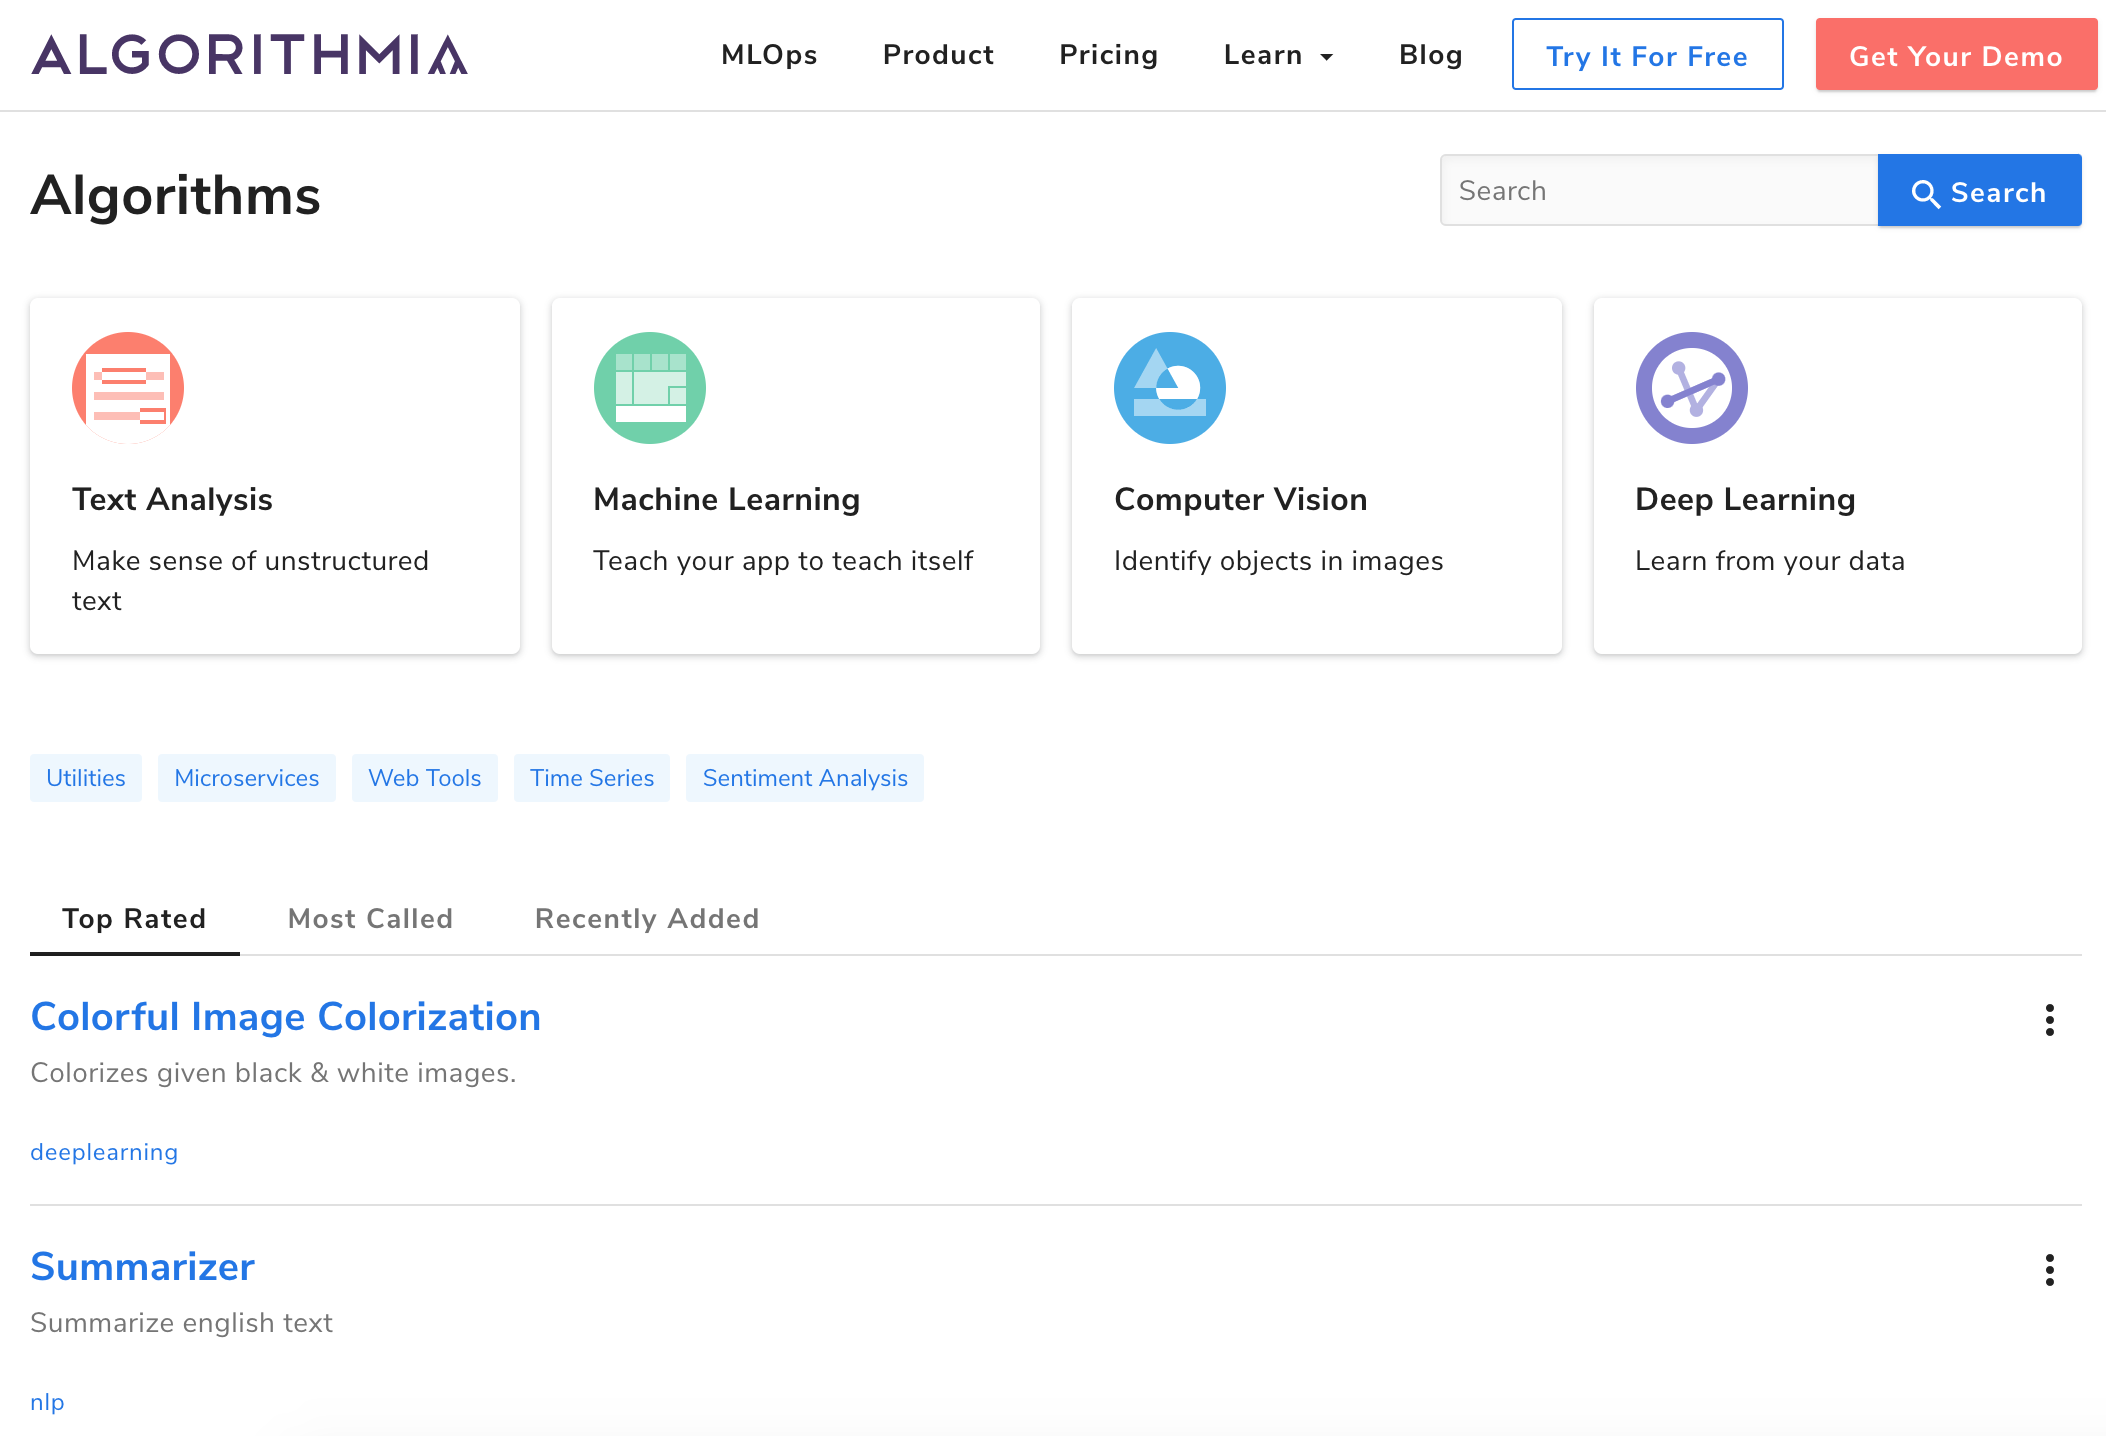
Task: Click 'Make sense of unstructured text' description
Action: coord(251,581)
